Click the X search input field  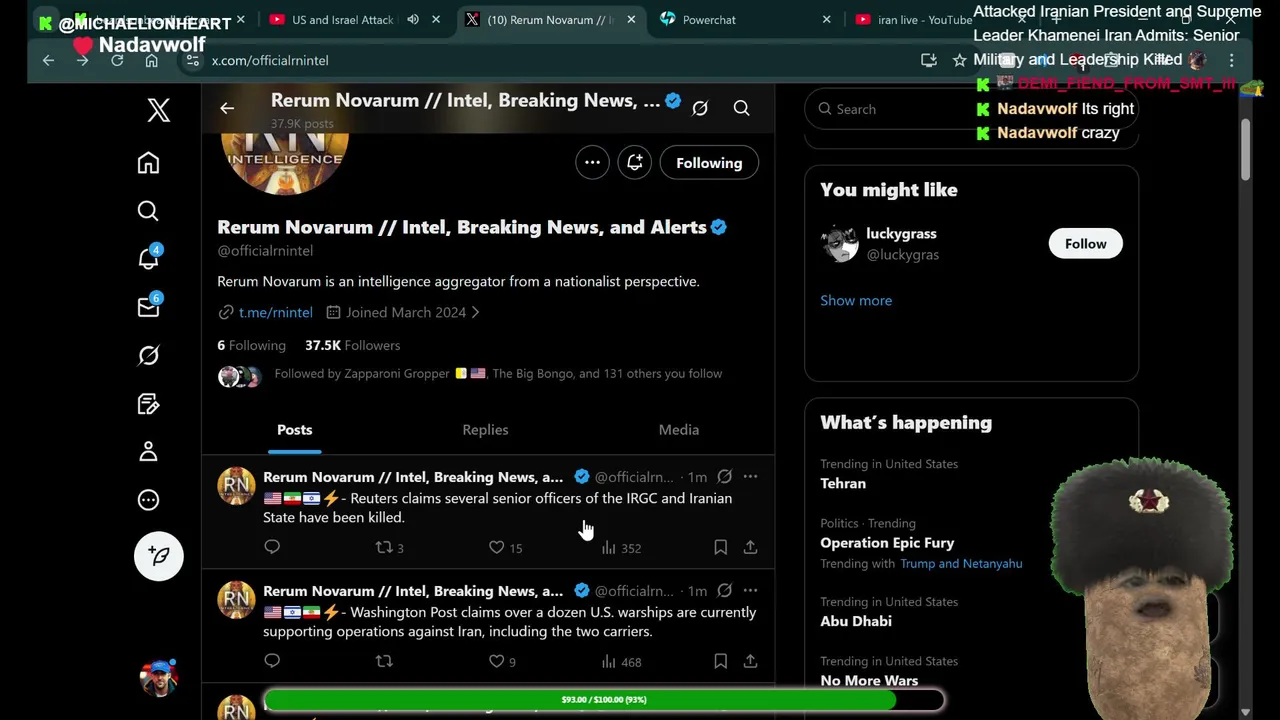(x=971, y=109)
